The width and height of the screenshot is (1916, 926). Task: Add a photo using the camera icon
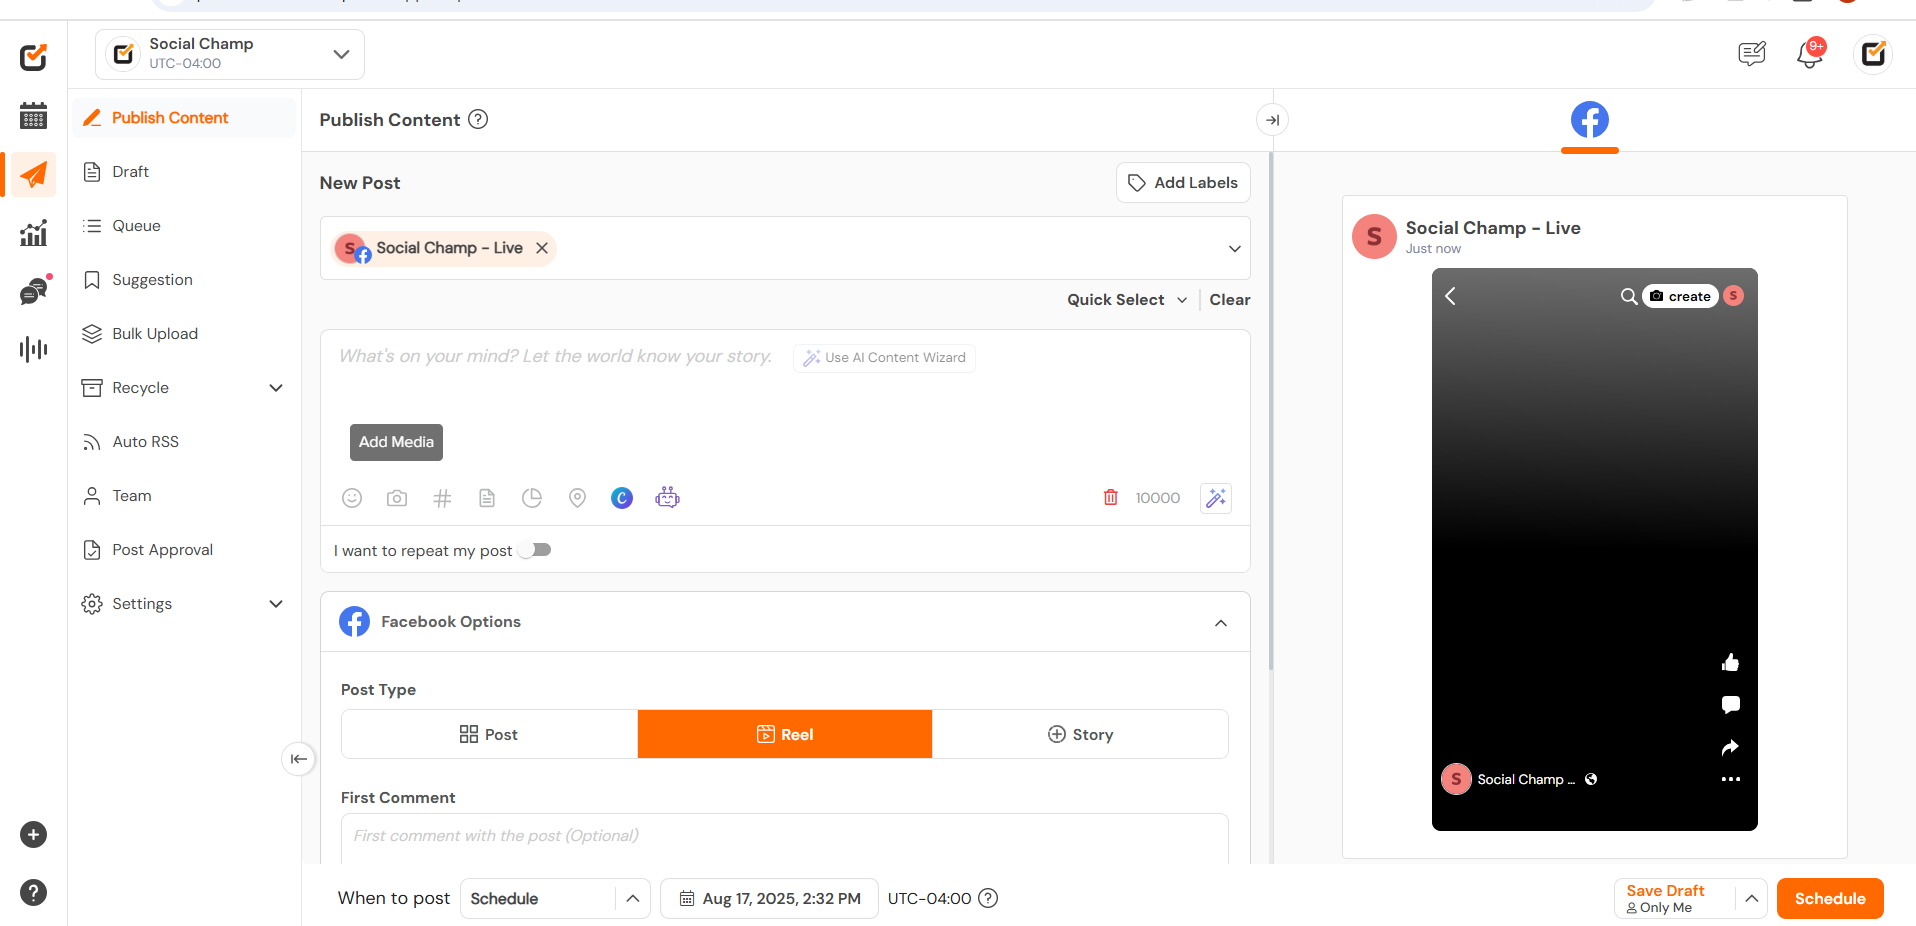tap(397, 498)
